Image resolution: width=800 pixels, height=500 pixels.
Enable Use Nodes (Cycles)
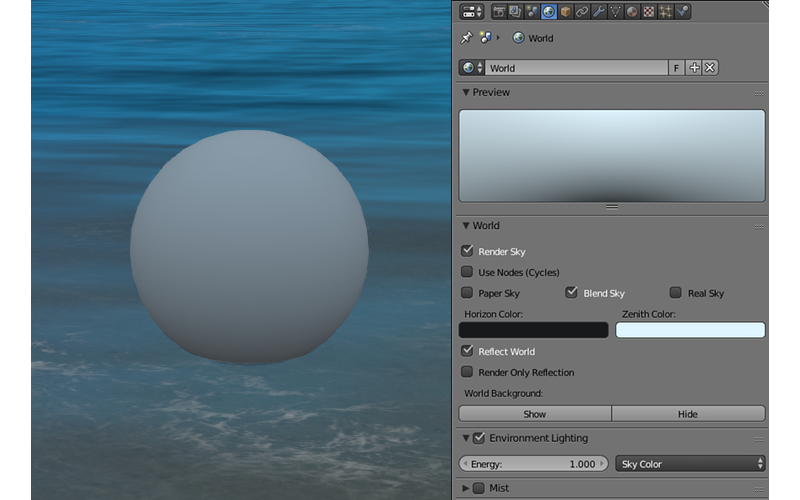point(467,272)
